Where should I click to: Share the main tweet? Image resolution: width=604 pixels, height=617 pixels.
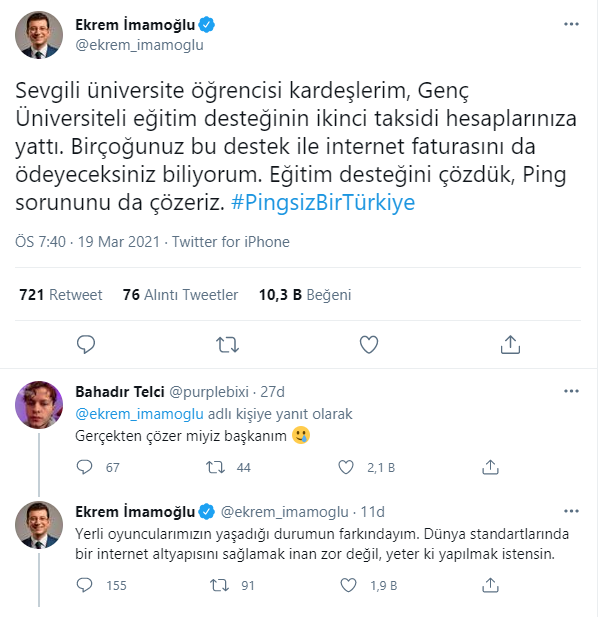point(510,345)
